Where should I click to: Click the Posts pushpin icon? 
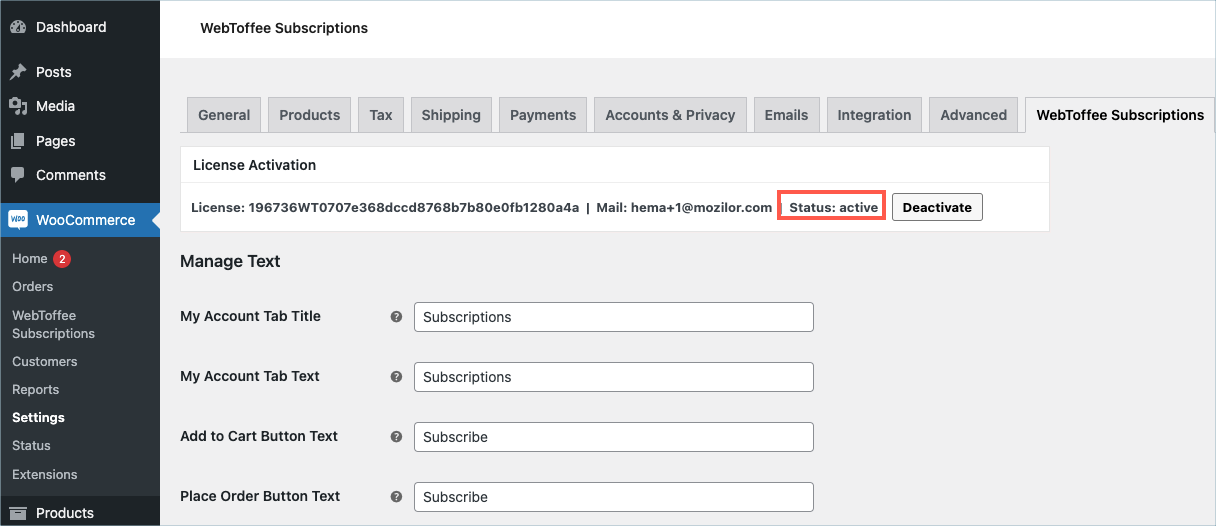coord(18,72)
